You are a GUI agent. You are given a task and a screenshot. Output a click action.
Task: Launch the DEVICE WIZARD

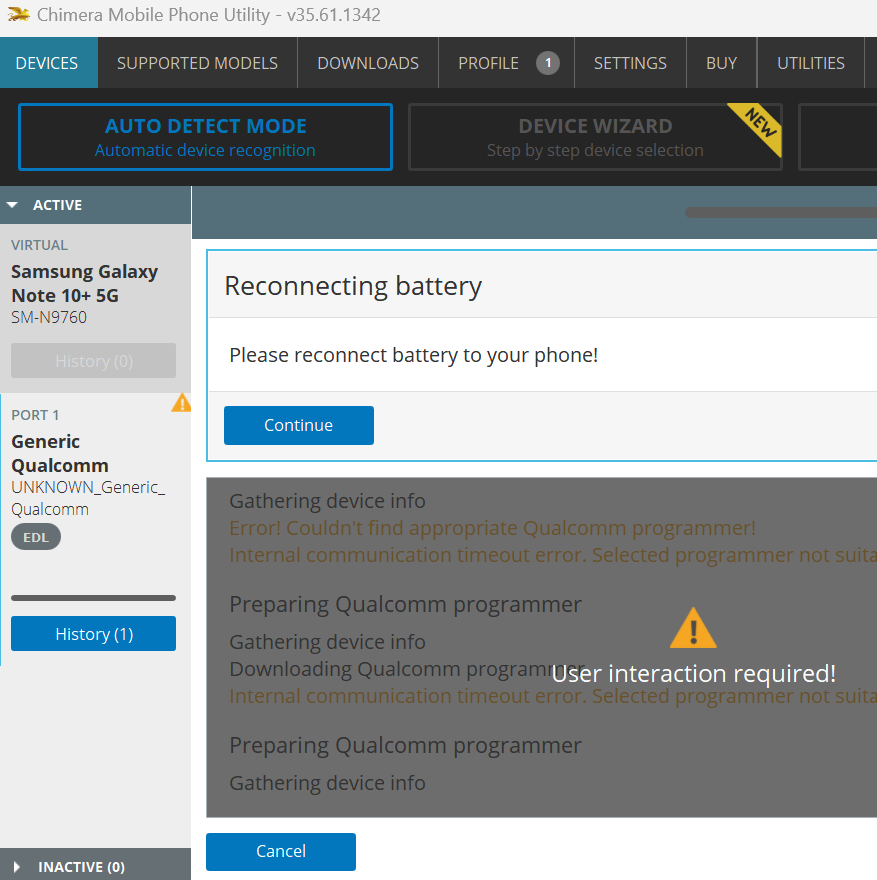(594, 137)
